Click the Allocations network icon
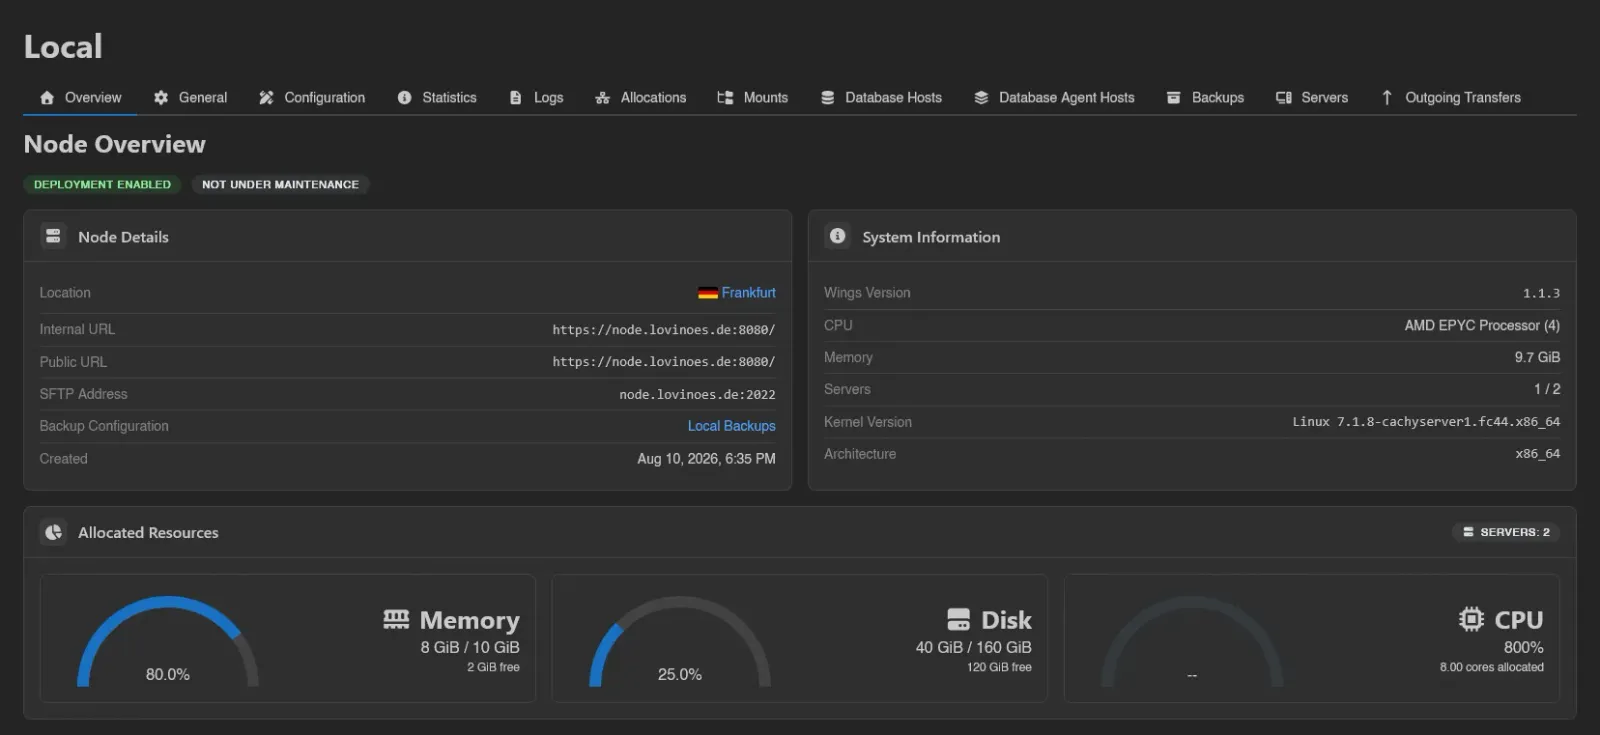The width and height of the screenshot is (1600, 735). pos(602,98)
